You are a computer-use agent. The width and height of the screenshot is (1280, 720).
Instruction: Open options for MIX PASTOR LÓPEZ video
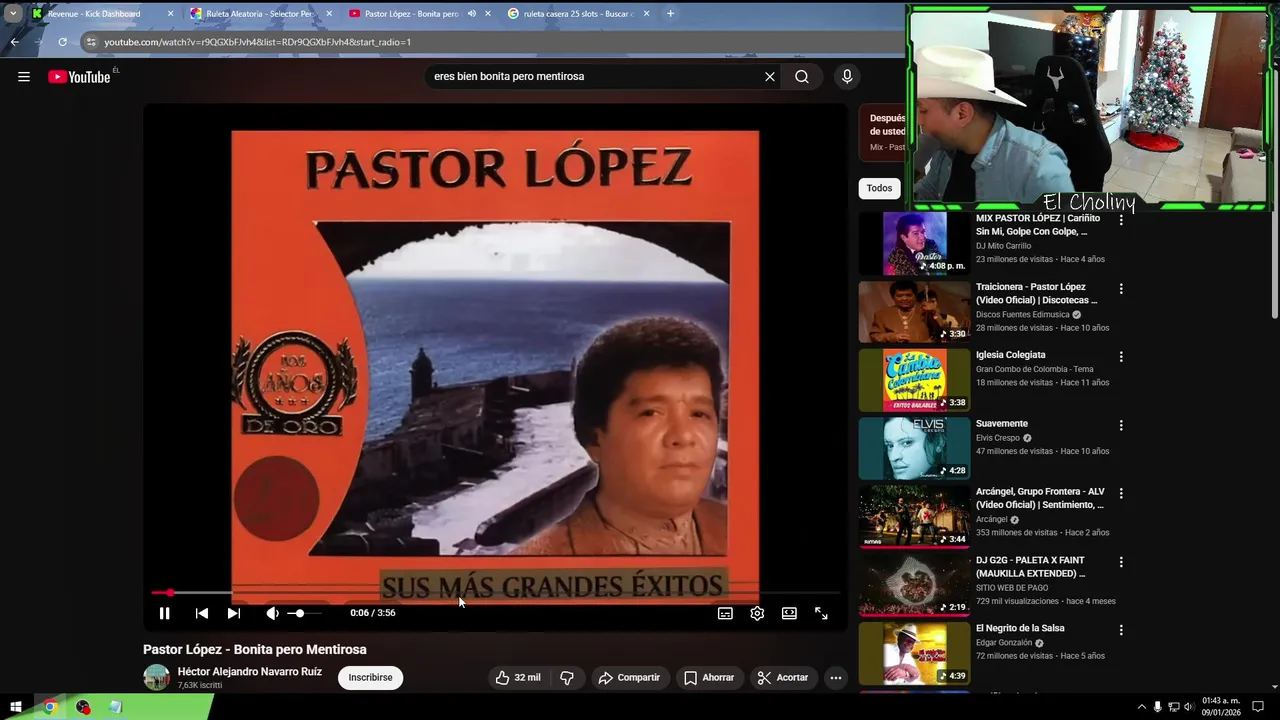click(1121, 220)
